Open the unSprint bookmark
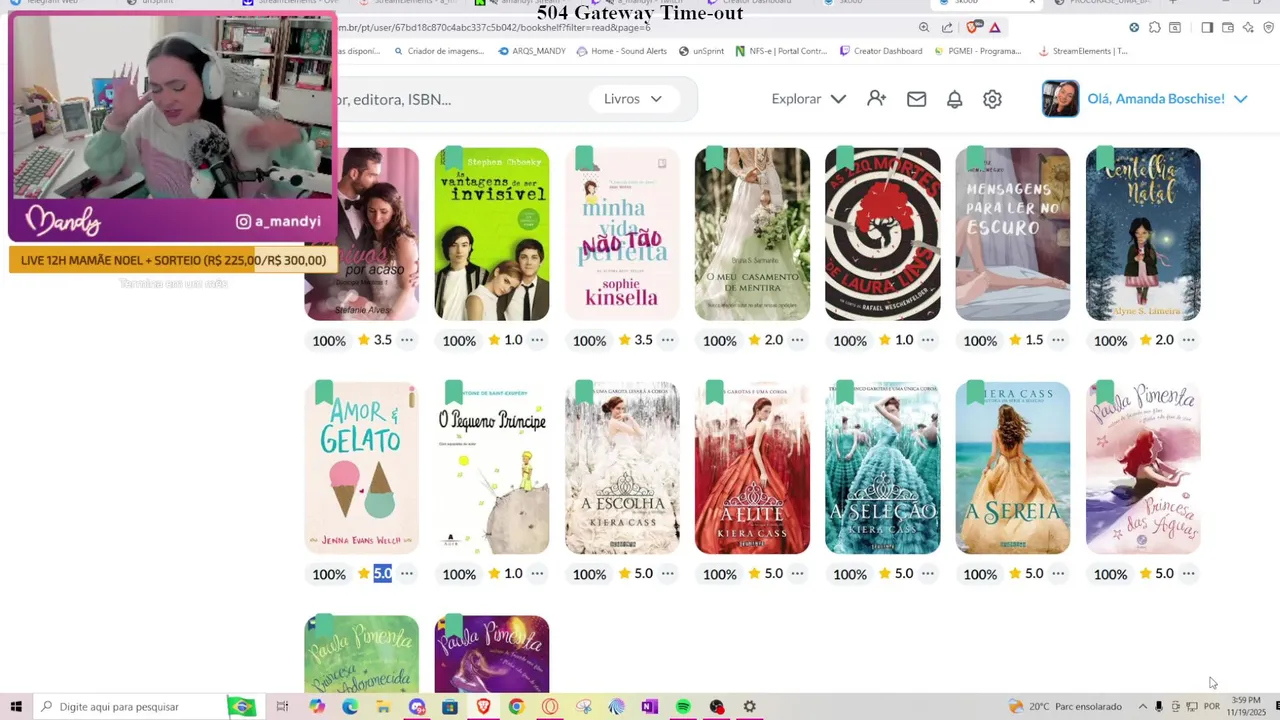 coord(701,51)
